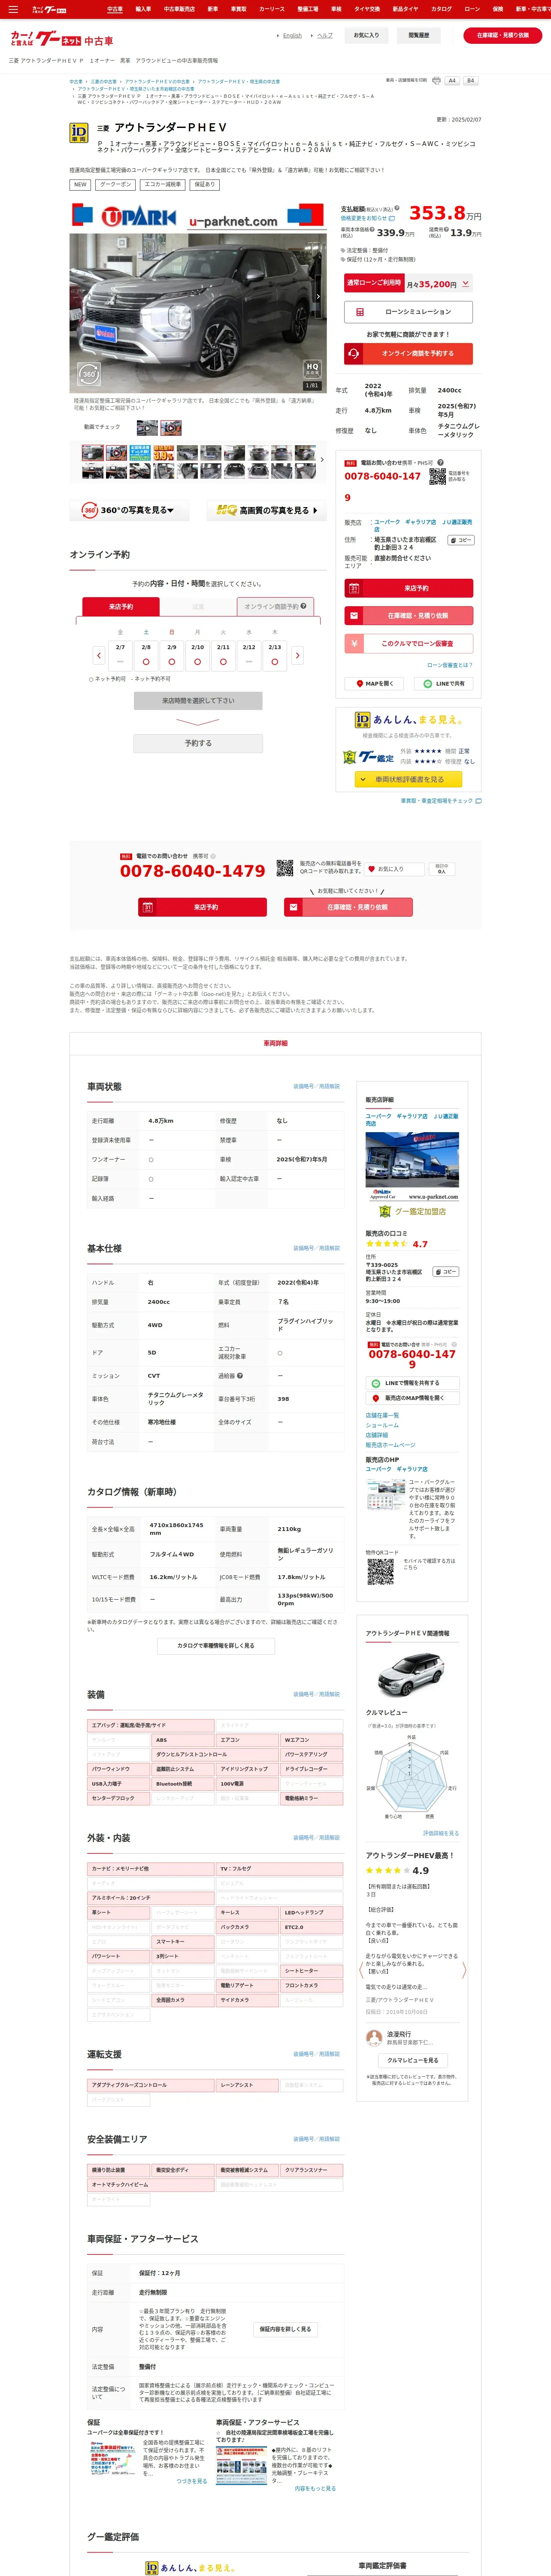
Task: Advance the main car photo with right arrow
Action: point(318,296)
